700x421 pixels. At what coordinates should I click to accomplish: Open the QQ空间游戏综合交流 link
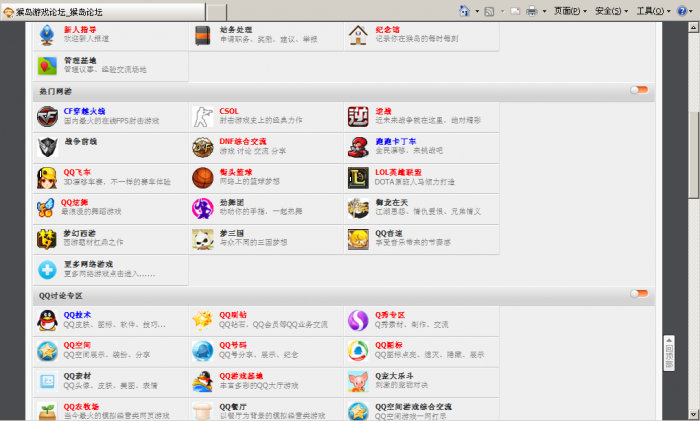(x=413, y=407)
